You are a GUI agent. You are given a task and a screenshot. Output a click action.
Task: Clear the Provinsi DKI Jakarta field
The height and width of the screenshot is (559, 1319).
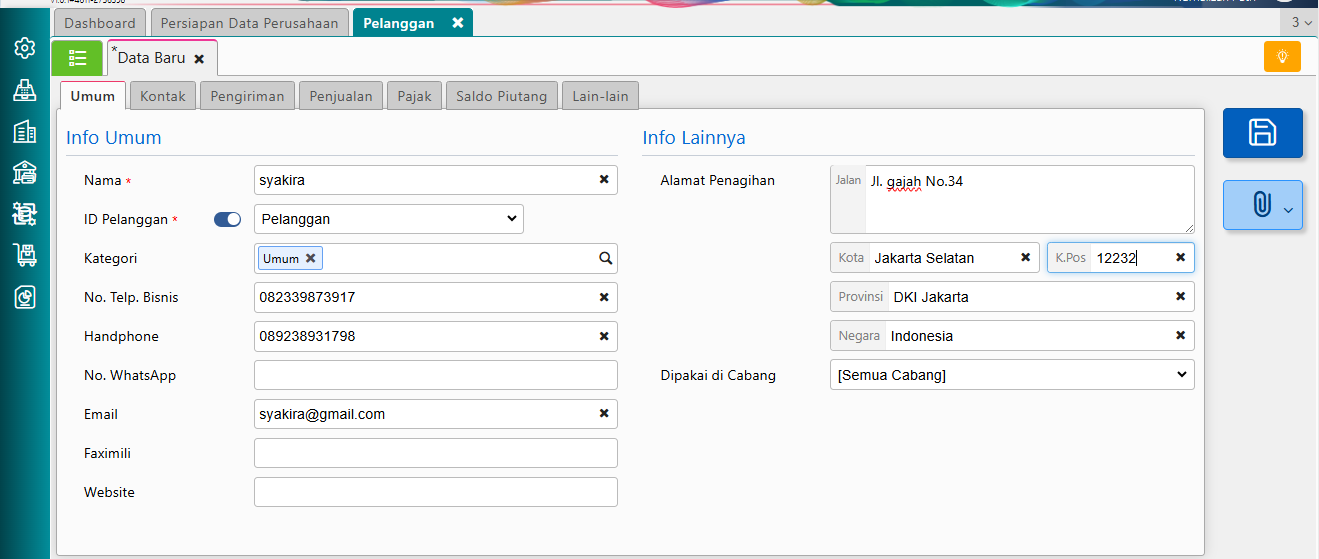pyautogui.click(x=1180, y=297)
